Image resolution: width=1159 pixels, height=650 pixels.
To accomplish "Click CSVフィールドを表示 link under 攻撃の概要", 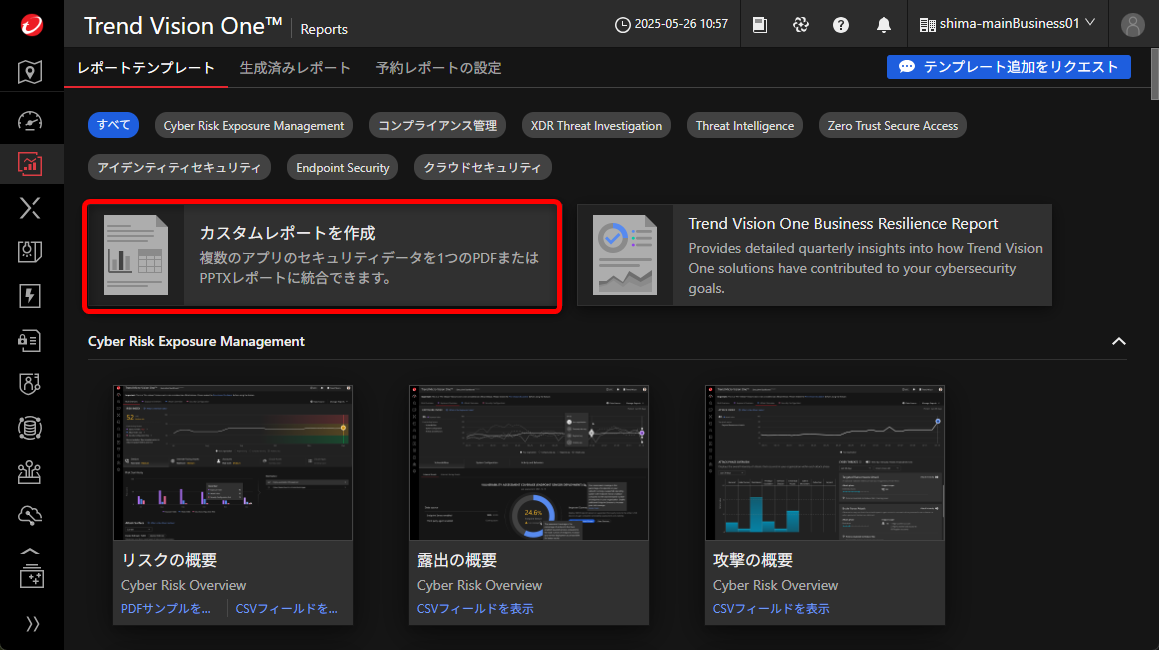I will 771,609.
